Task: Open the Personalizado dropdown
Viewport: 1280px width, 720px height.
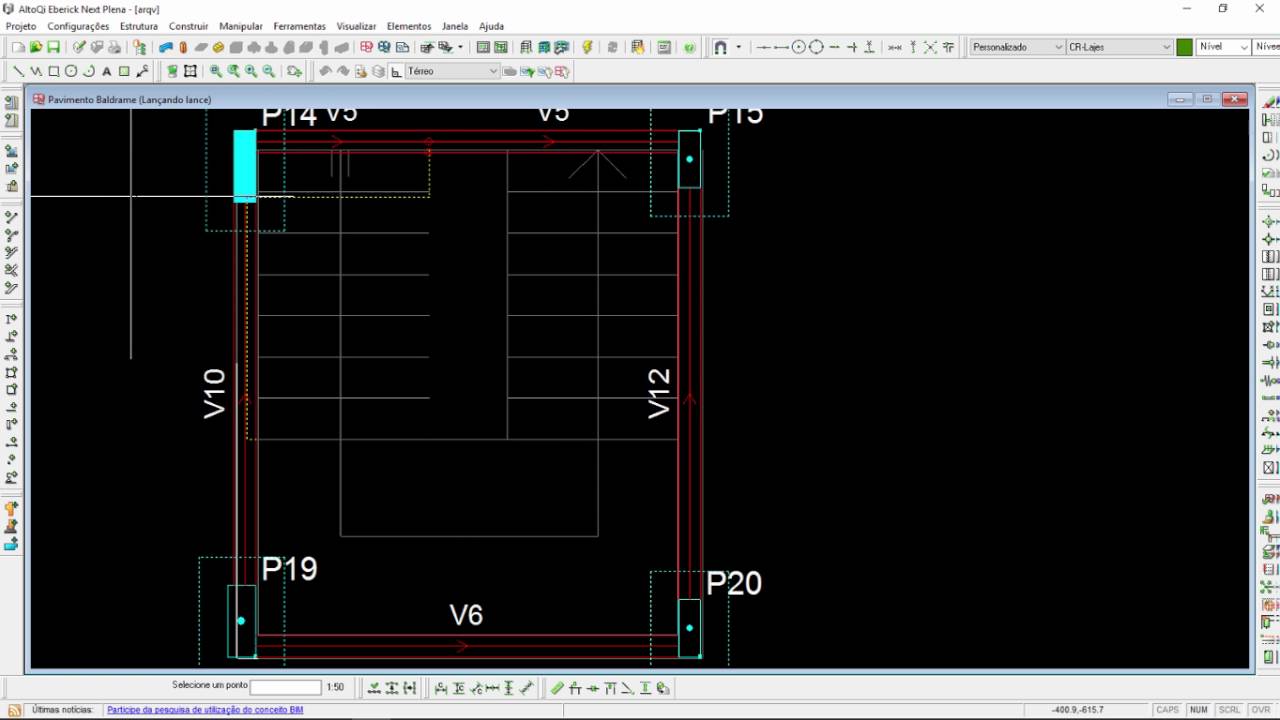Action: pos(1017,47)
